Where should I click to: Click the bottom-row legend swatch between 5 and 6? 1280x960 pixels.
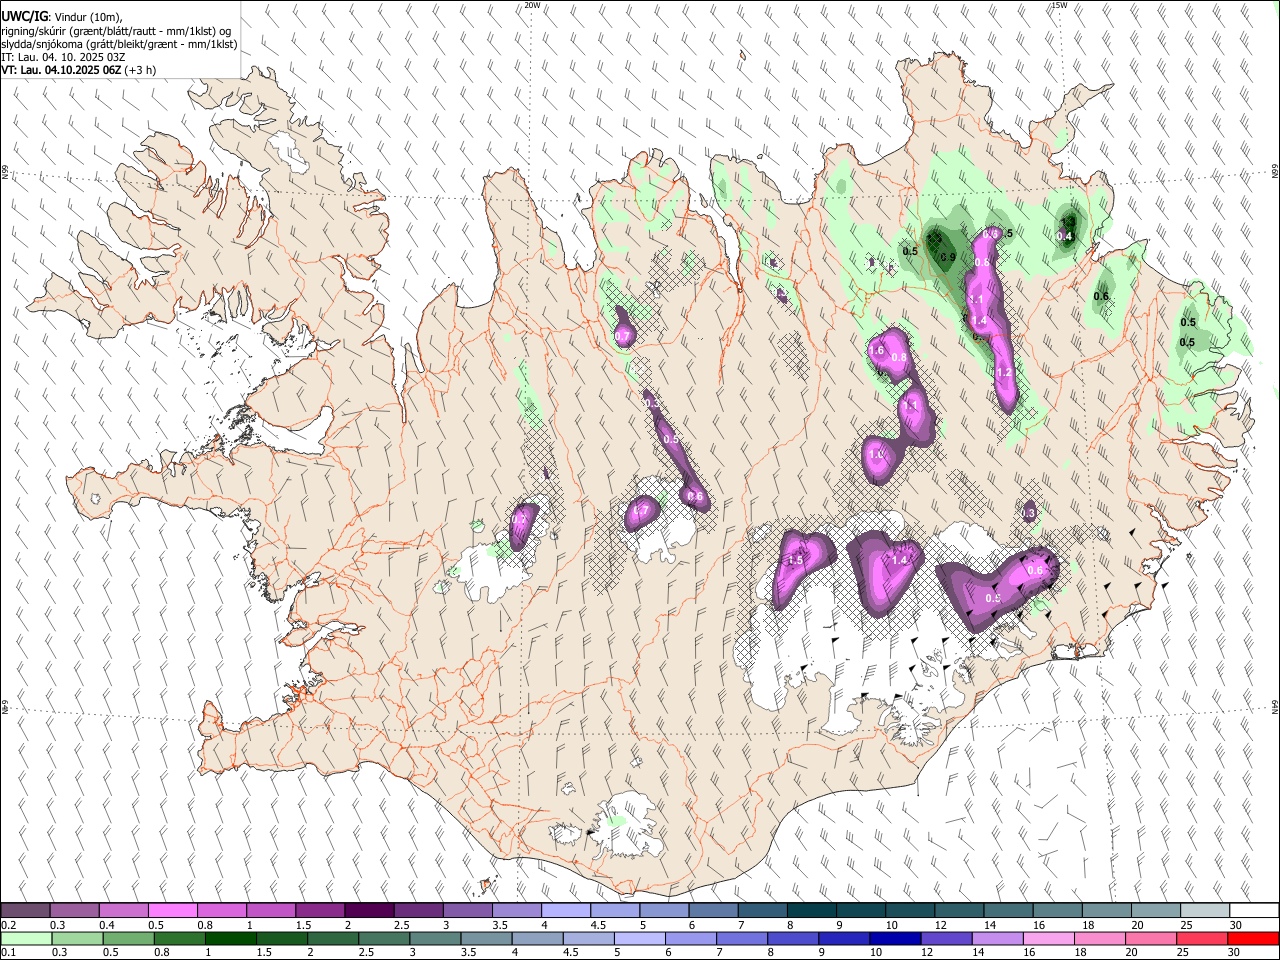click(x=639, y=938)
